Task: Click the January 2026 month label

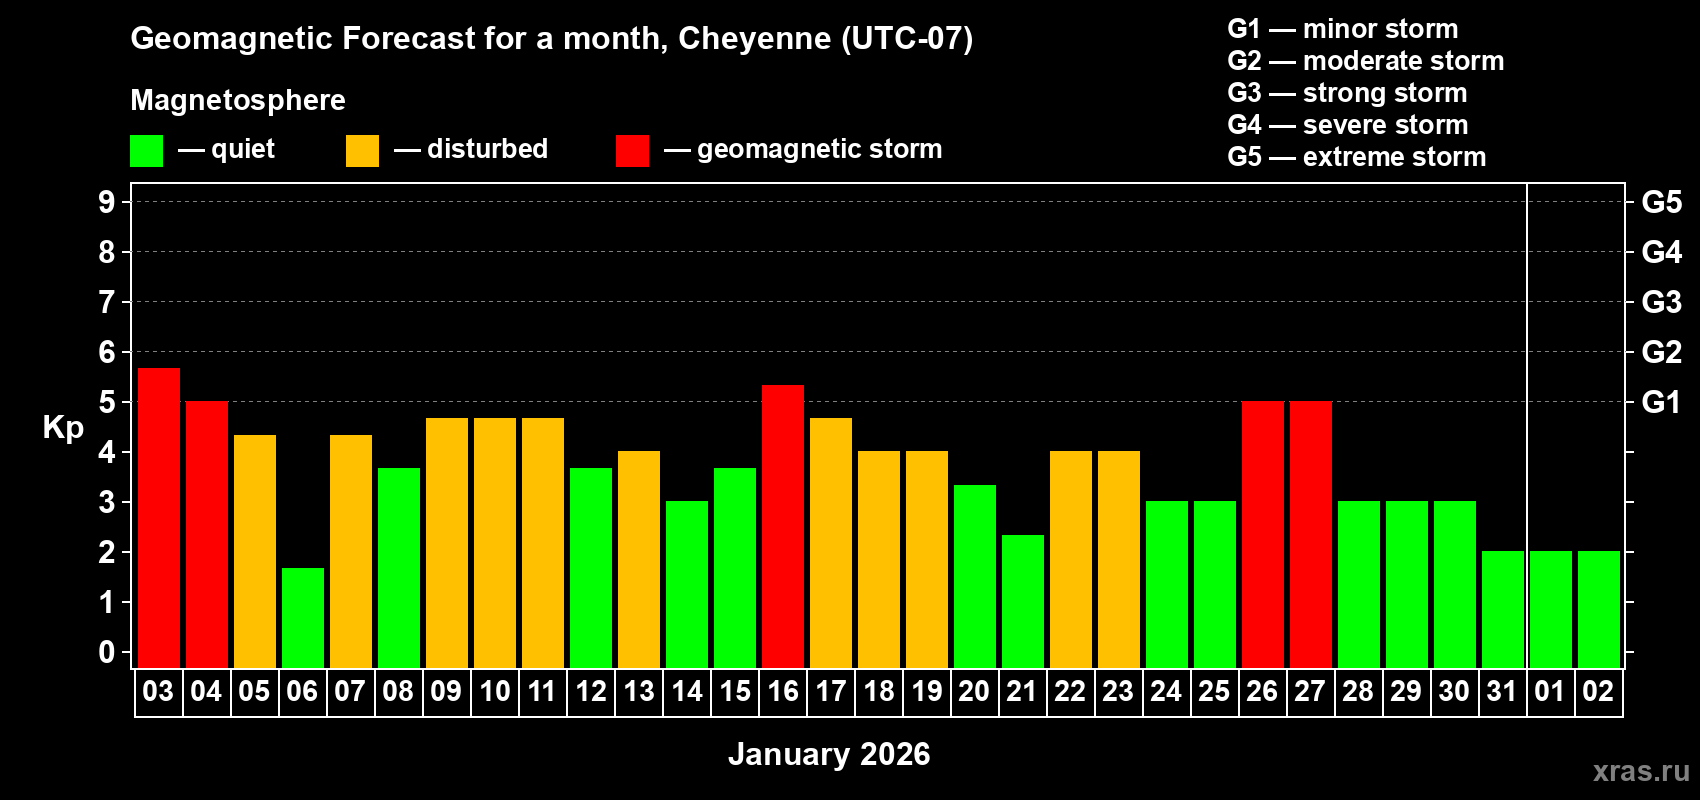Action: pyautogui.click(x=829, y=754)
